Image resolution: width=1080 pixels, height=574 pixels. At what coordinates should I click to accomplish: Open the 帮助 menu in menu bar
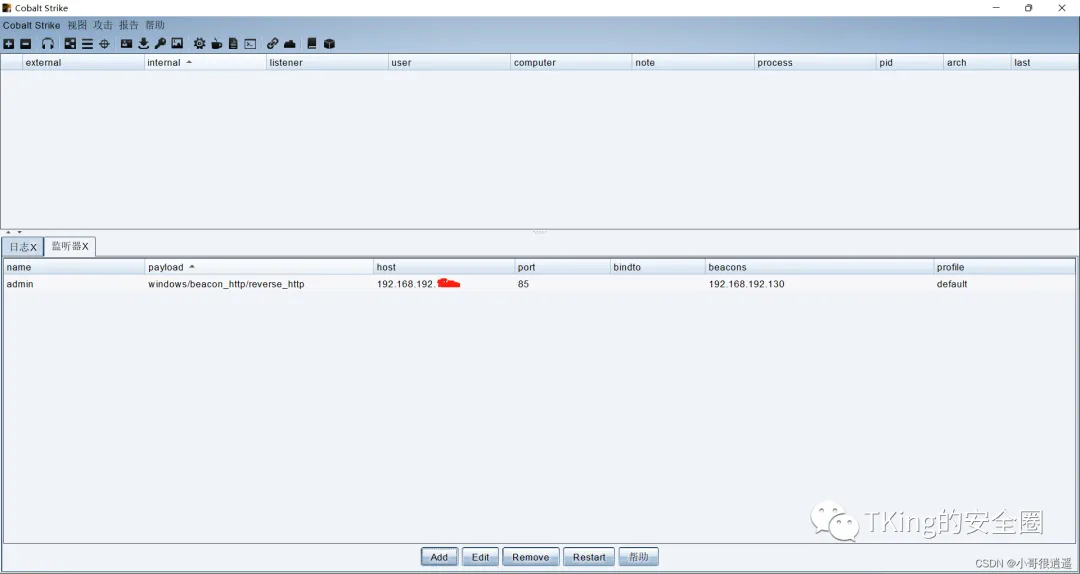pyautogui.click(x=155, y=25)
